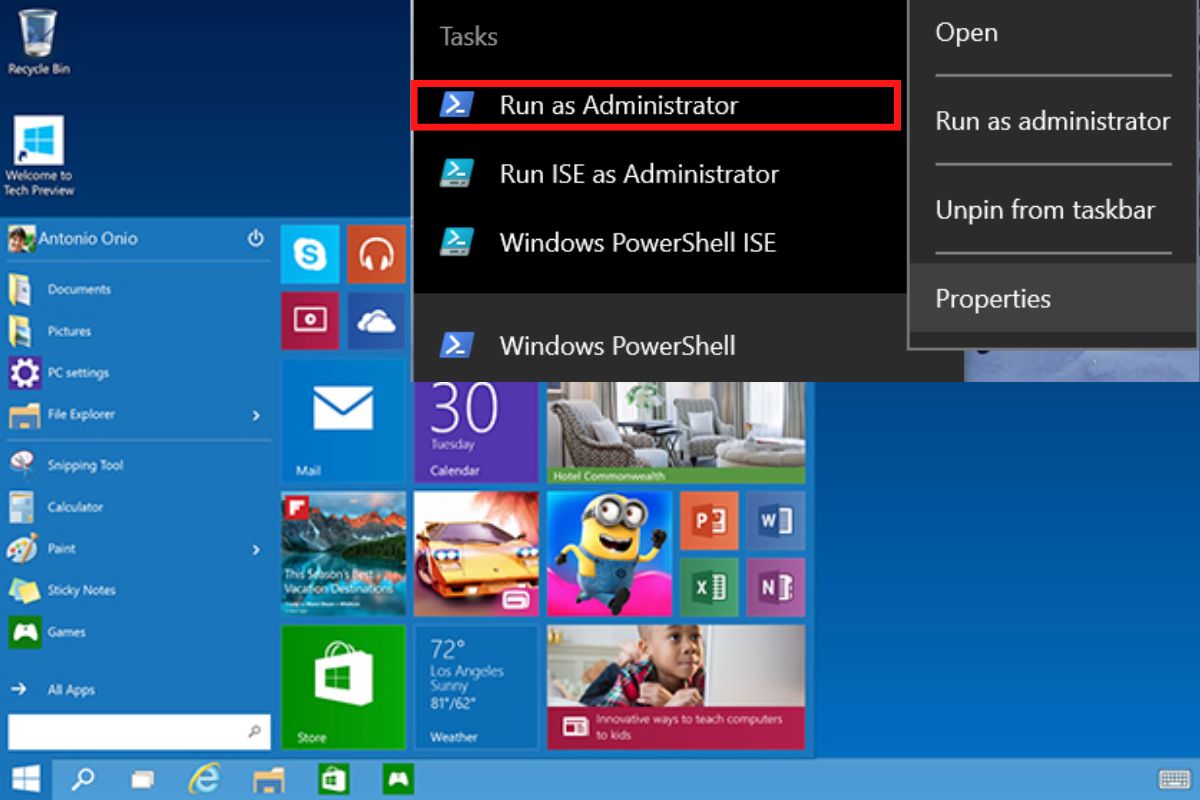The height and width of the screenshot is (800, 1200).
Task: Open File Explorer from the taskbar
Action: (269, 778)
